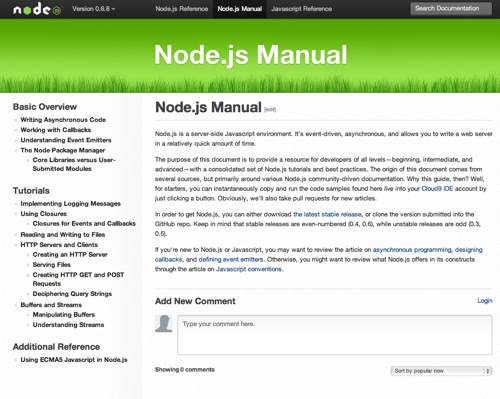This screenshot has width=500, height=399.
Task: Click the node logo in header
Action: tap(37, 9)
